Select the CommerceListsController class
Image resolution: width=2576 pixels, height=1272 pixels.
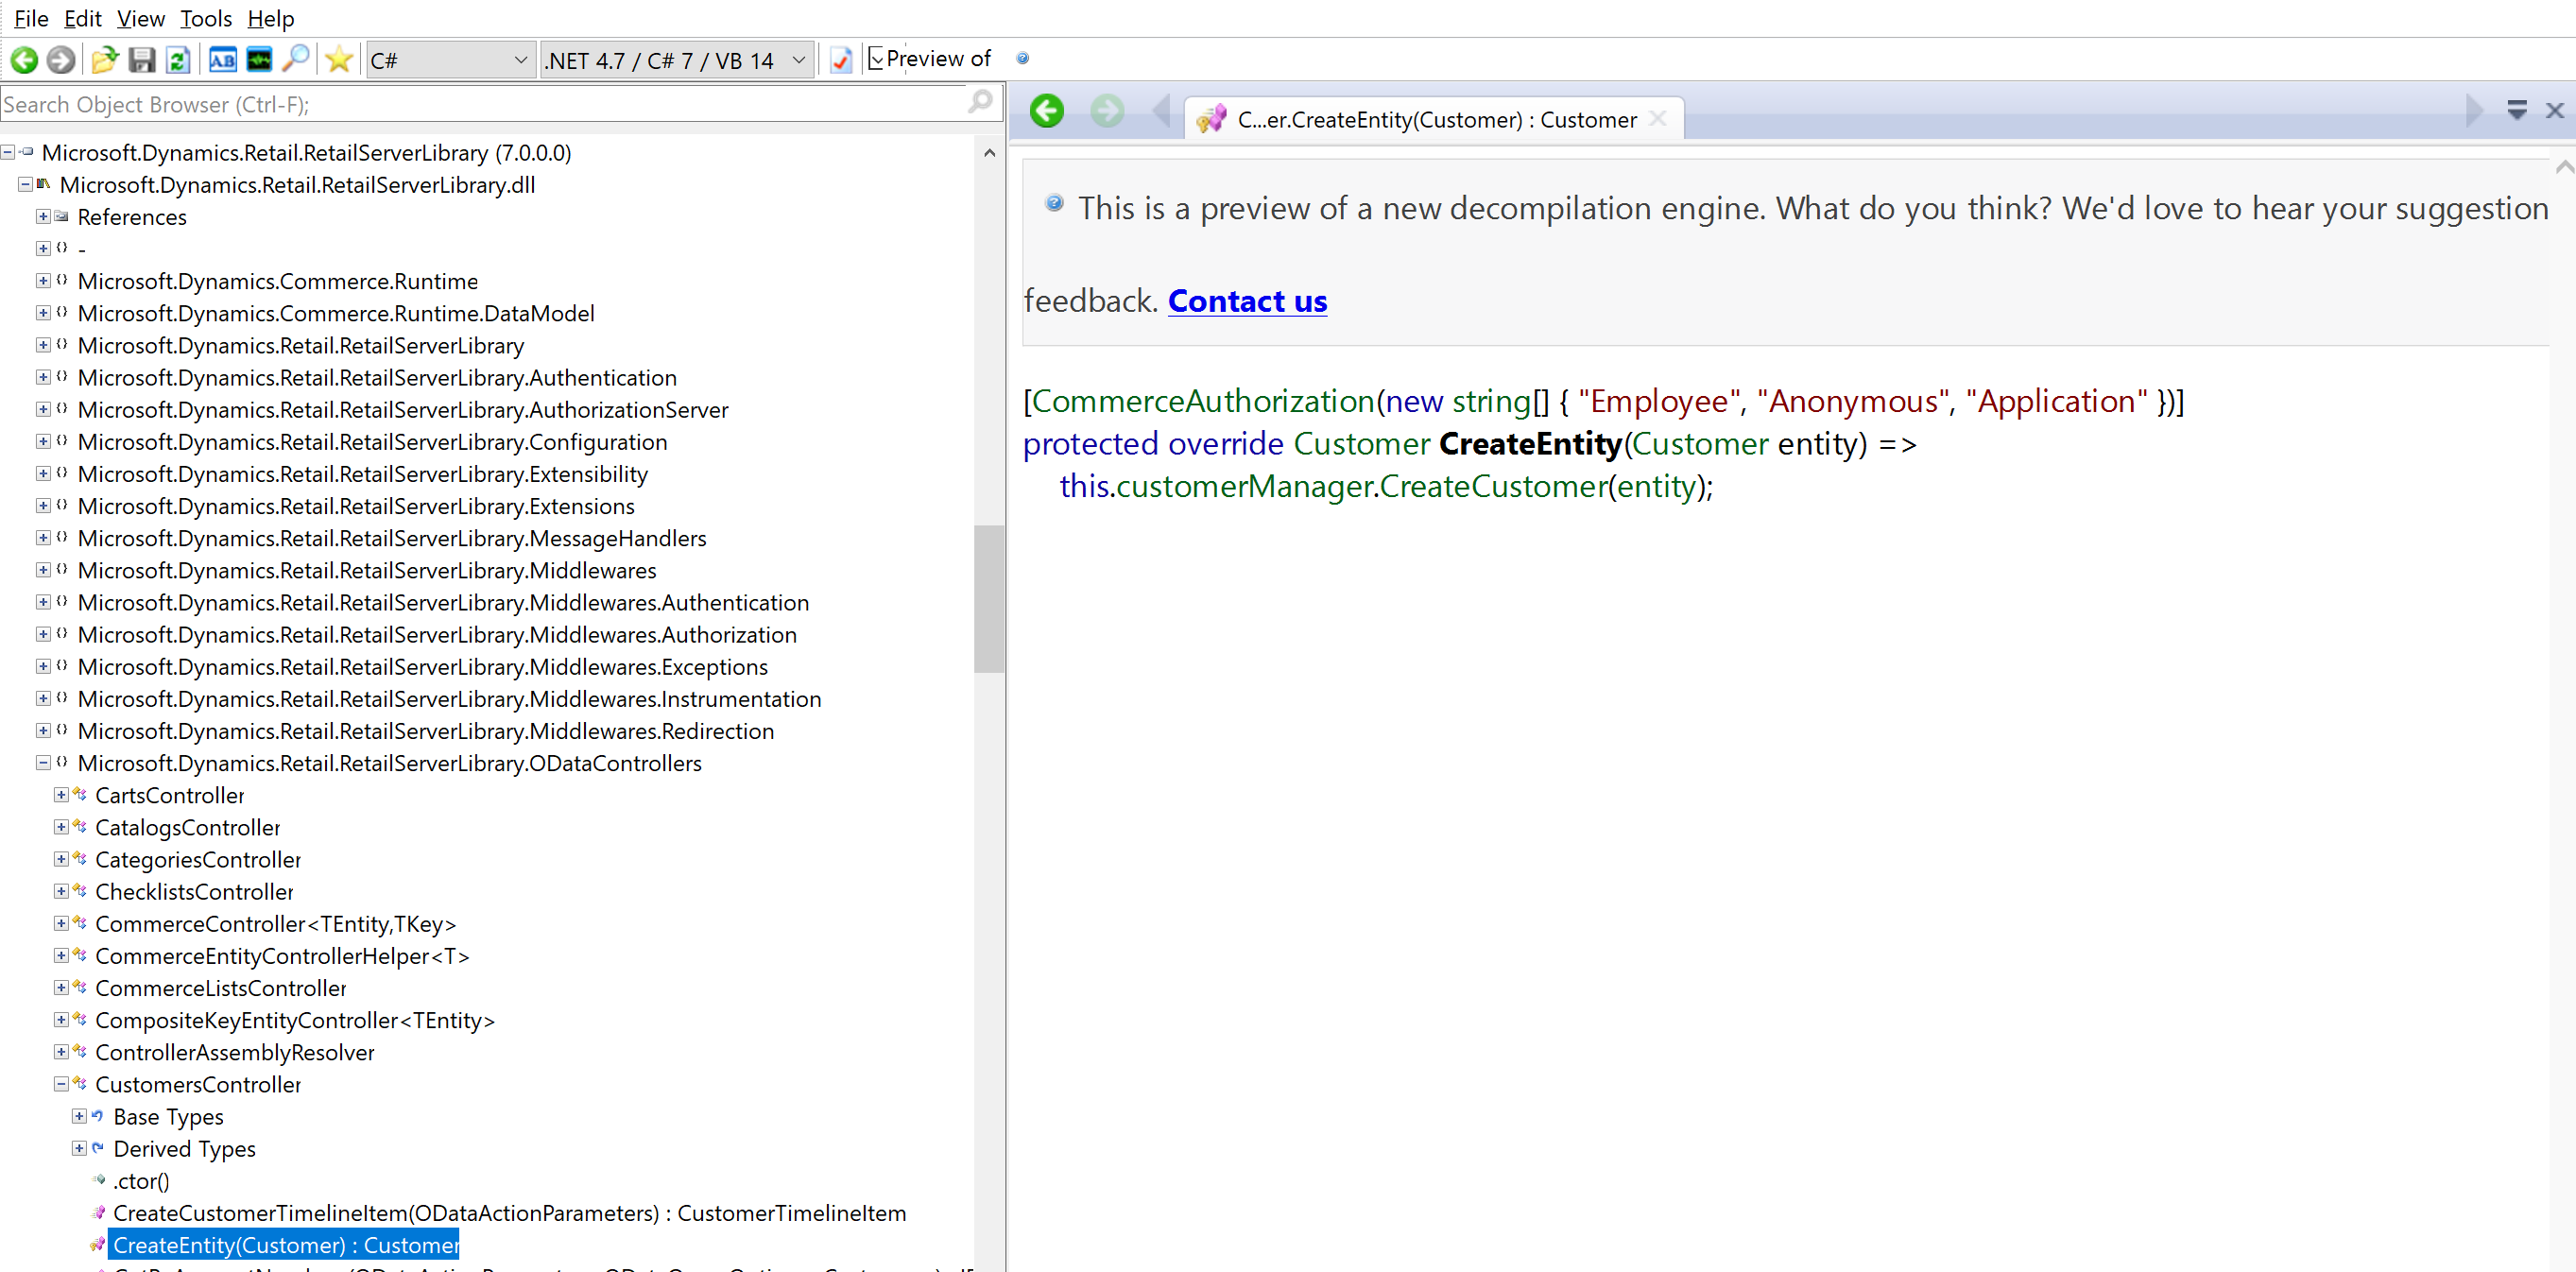click(221, 988)
